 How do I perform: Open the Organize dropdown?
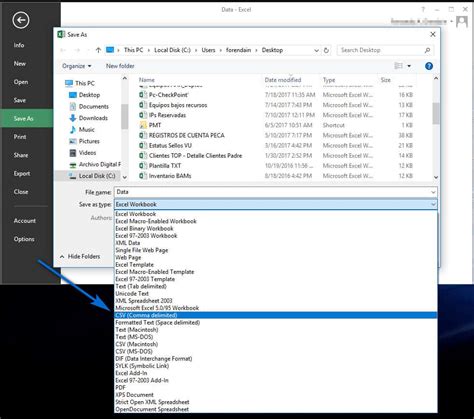click(x=77, y=66)
